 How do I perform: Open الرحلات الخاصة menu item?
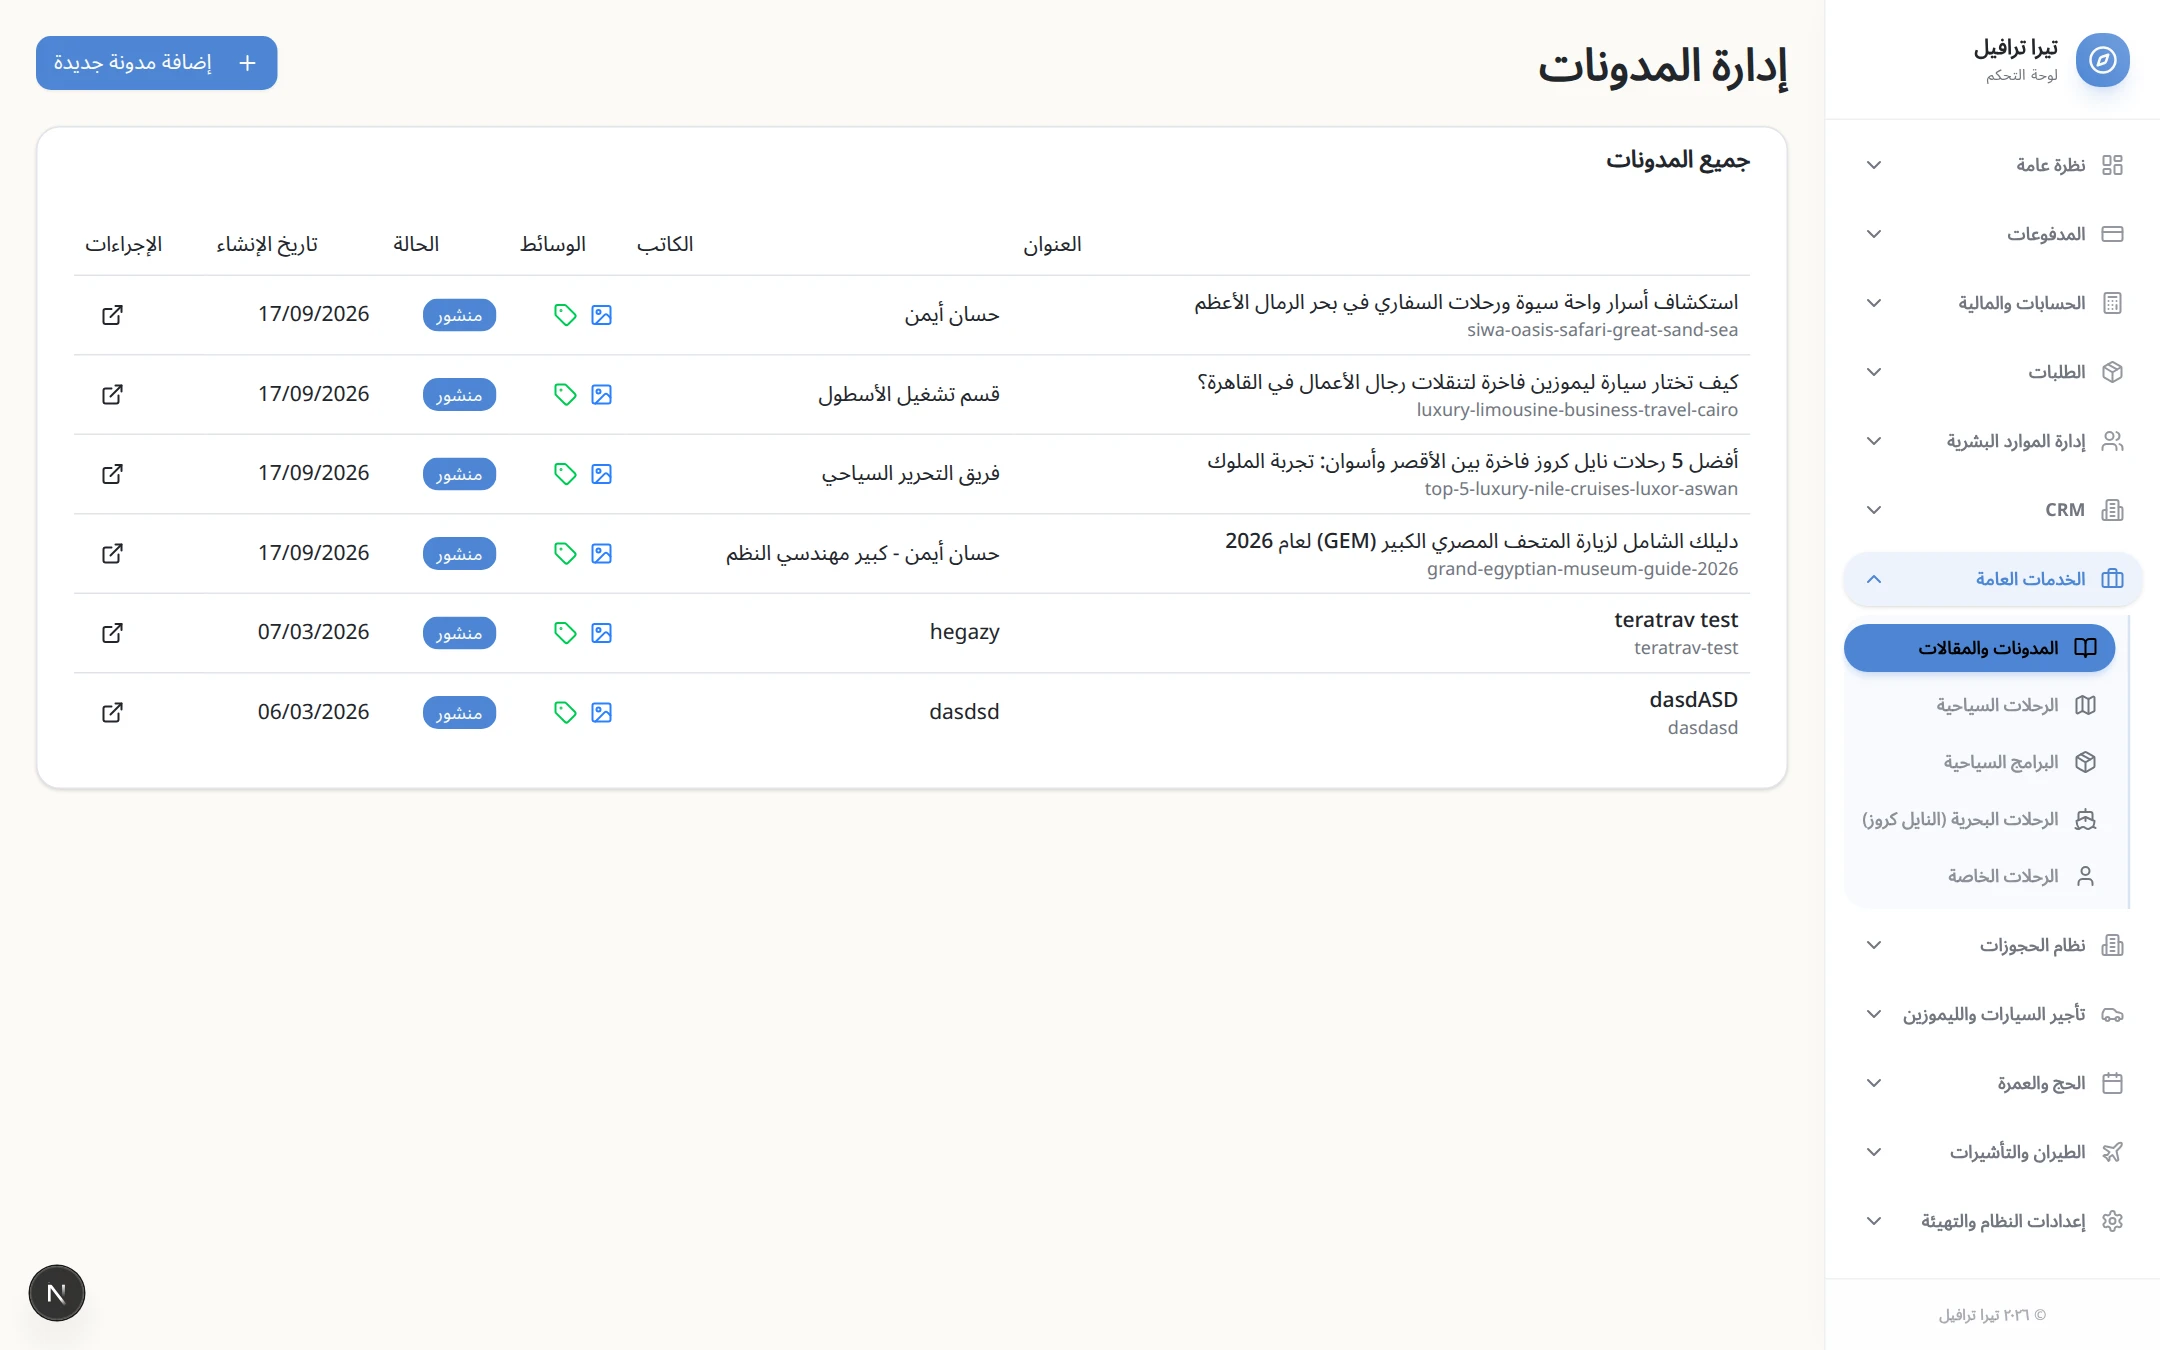coord(1979,876)
